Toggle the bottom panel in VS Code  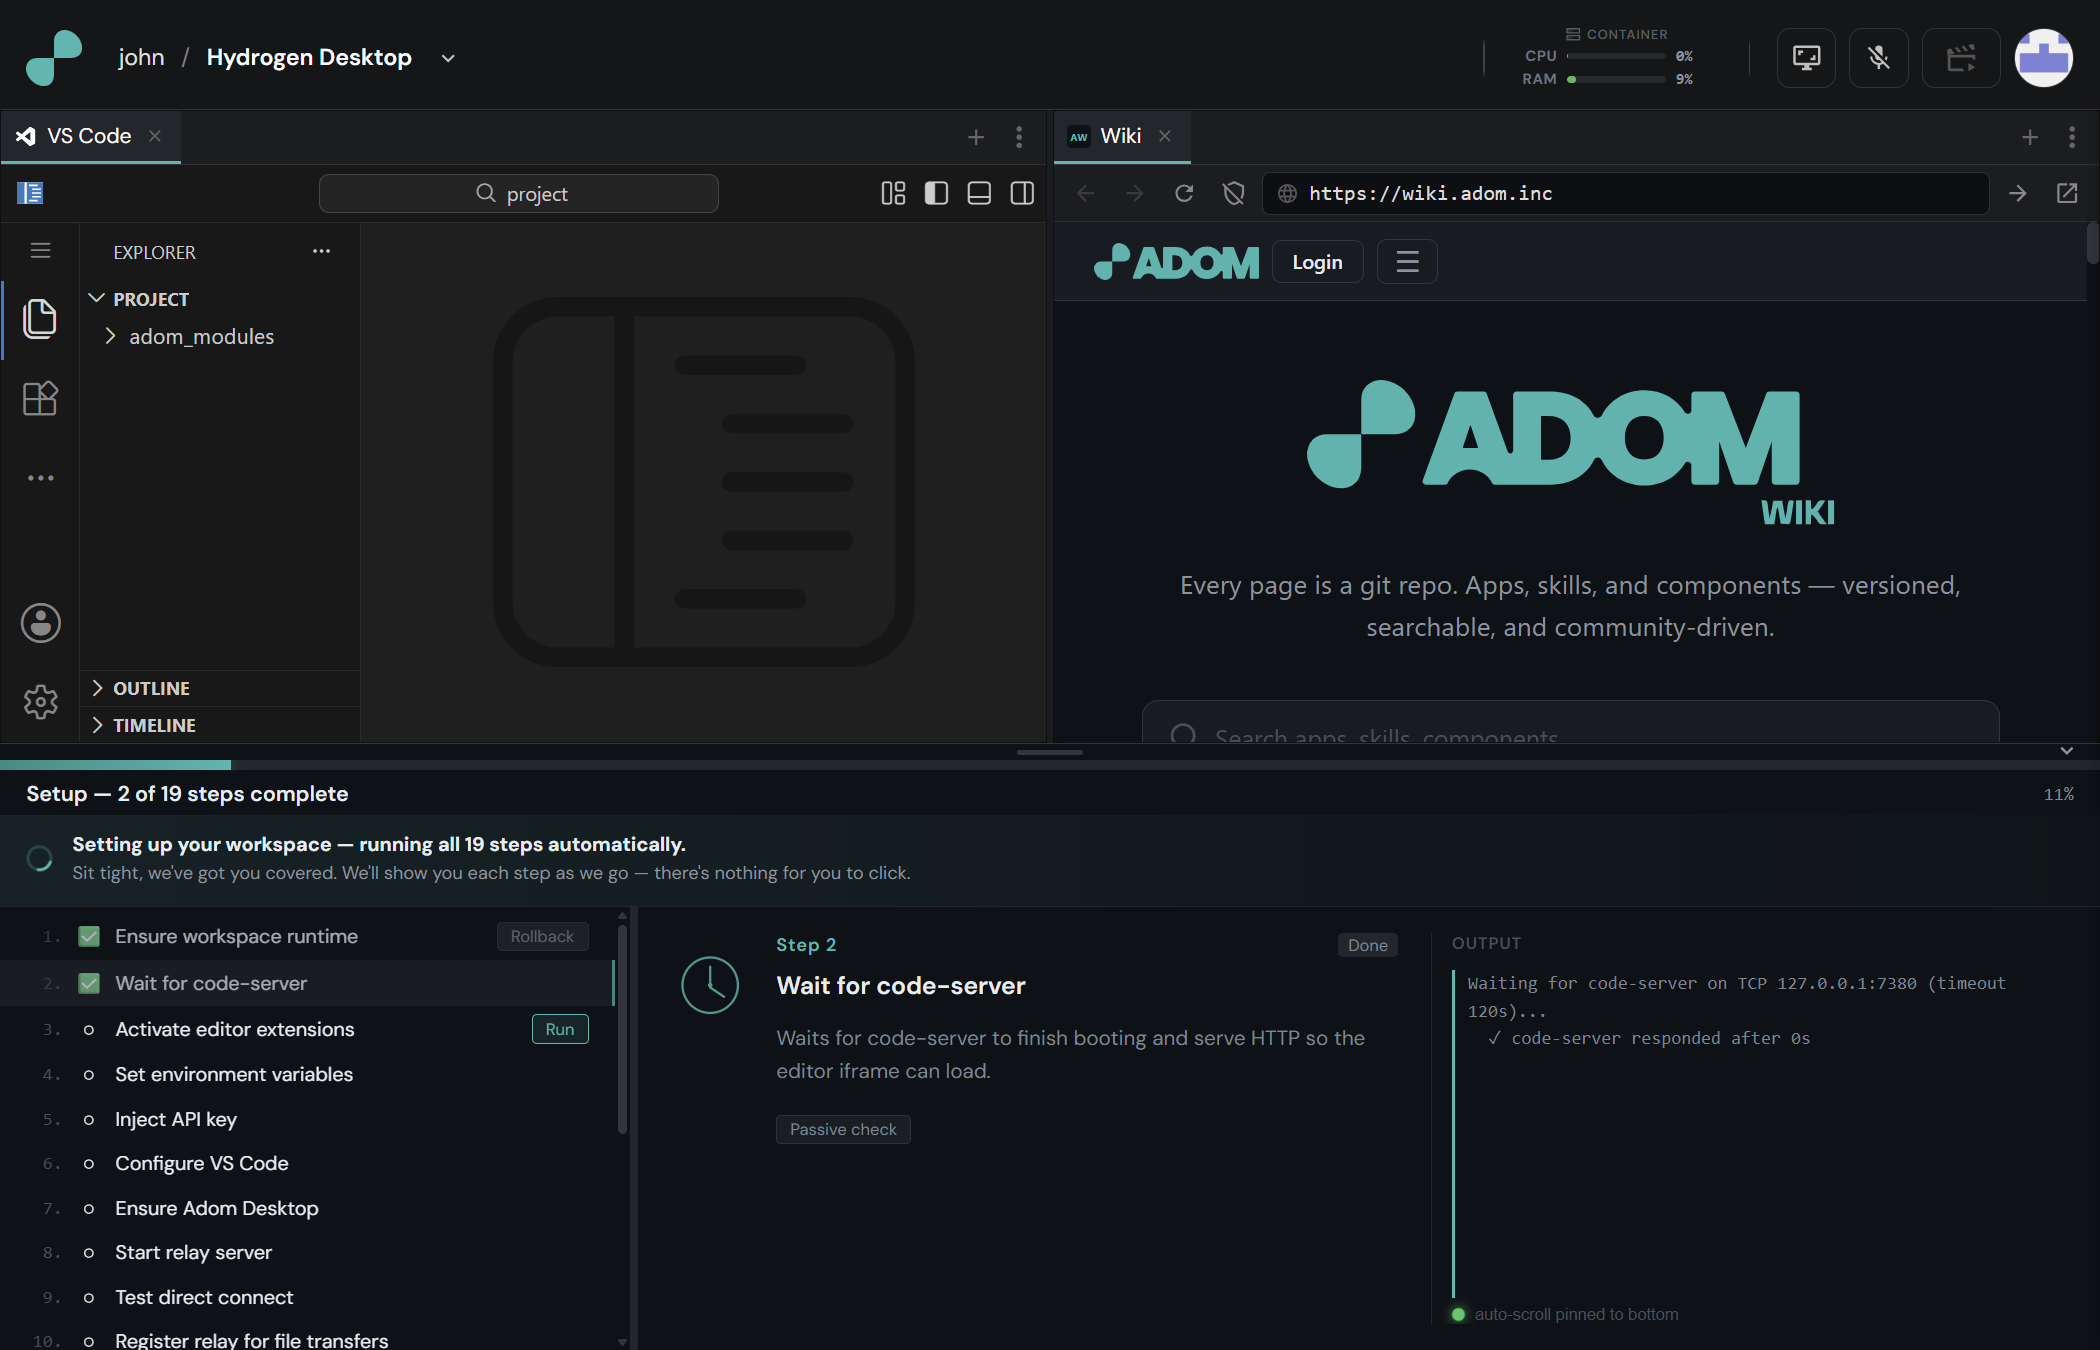(979, 193)
